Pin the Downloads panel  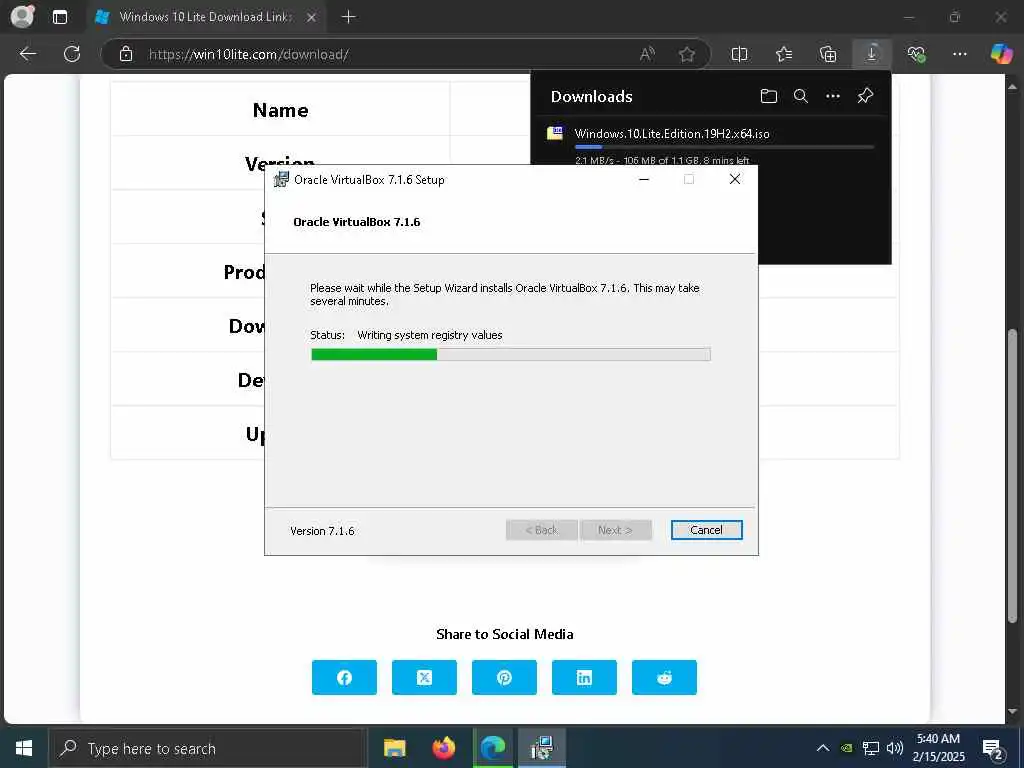click(865, 97)
